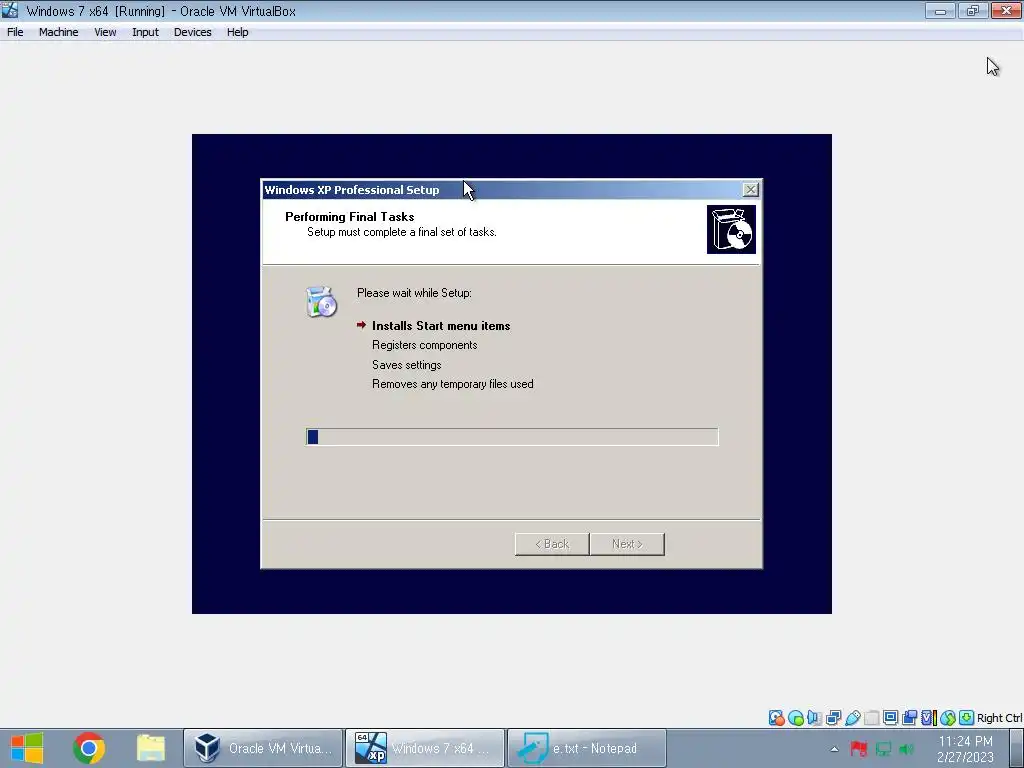Minimize the VirtualBox VM window

tap(940, 10)
